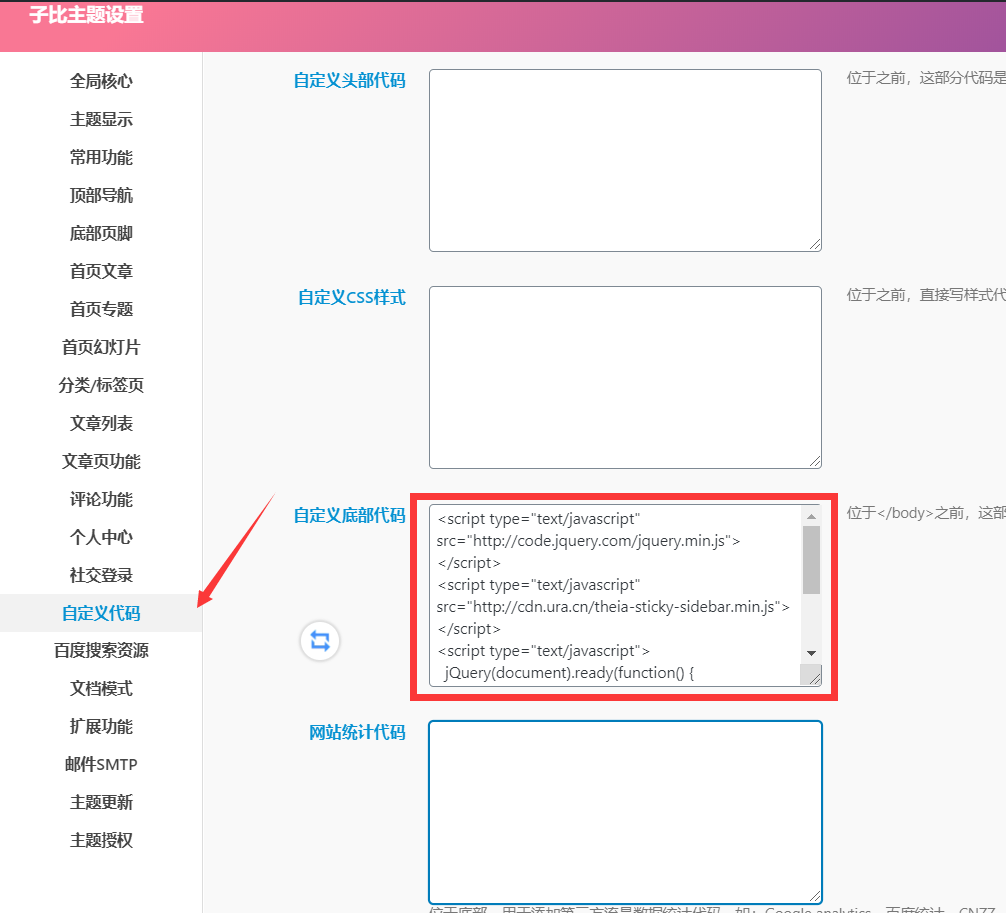Go to 主题授权 settings
The image size is (1006, 913).
tap(101, 840)
